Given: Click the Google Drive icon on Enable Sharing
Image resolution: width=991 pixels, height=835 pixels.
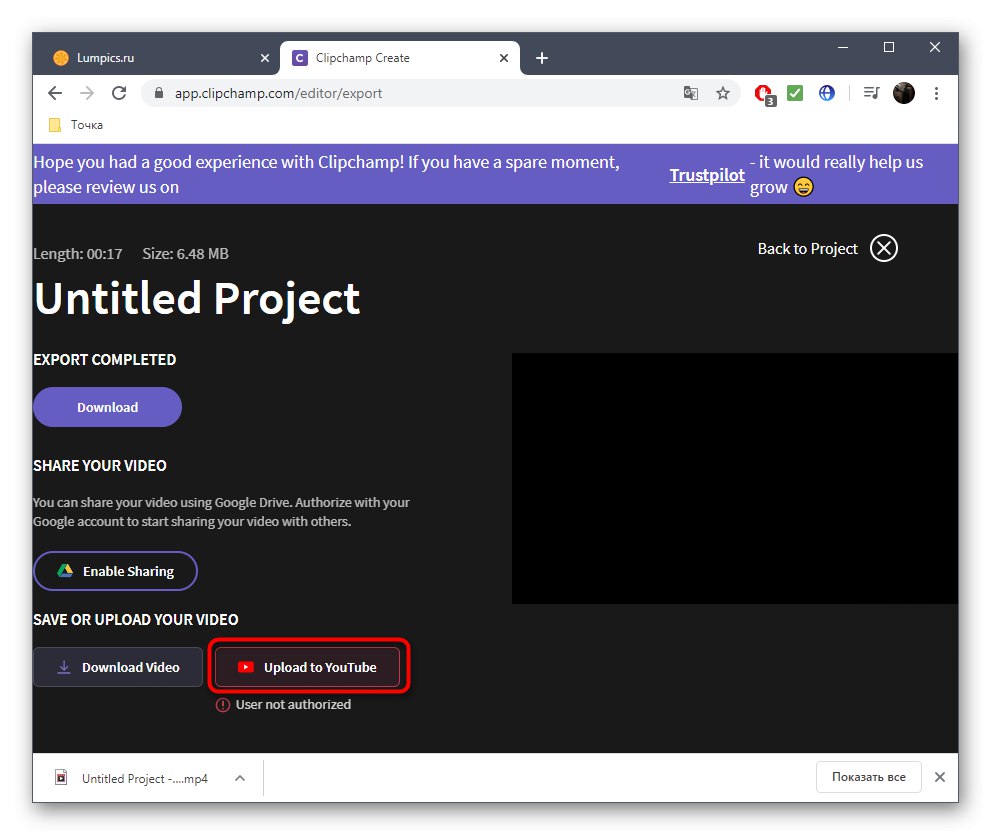Looking at the screenshot, I should 63,570.
